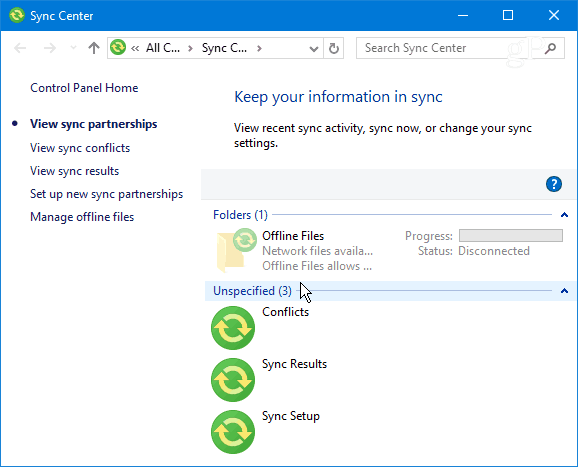Click the Offline Files progress bar
The height and width of the screenshot is (467, 578).
(x=511, y=236)
